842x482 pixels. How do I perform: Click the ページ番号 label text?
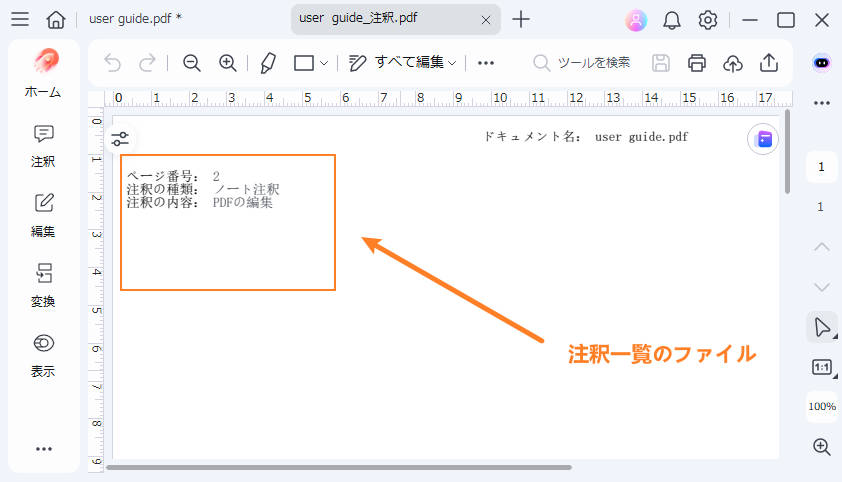[163, 176]
